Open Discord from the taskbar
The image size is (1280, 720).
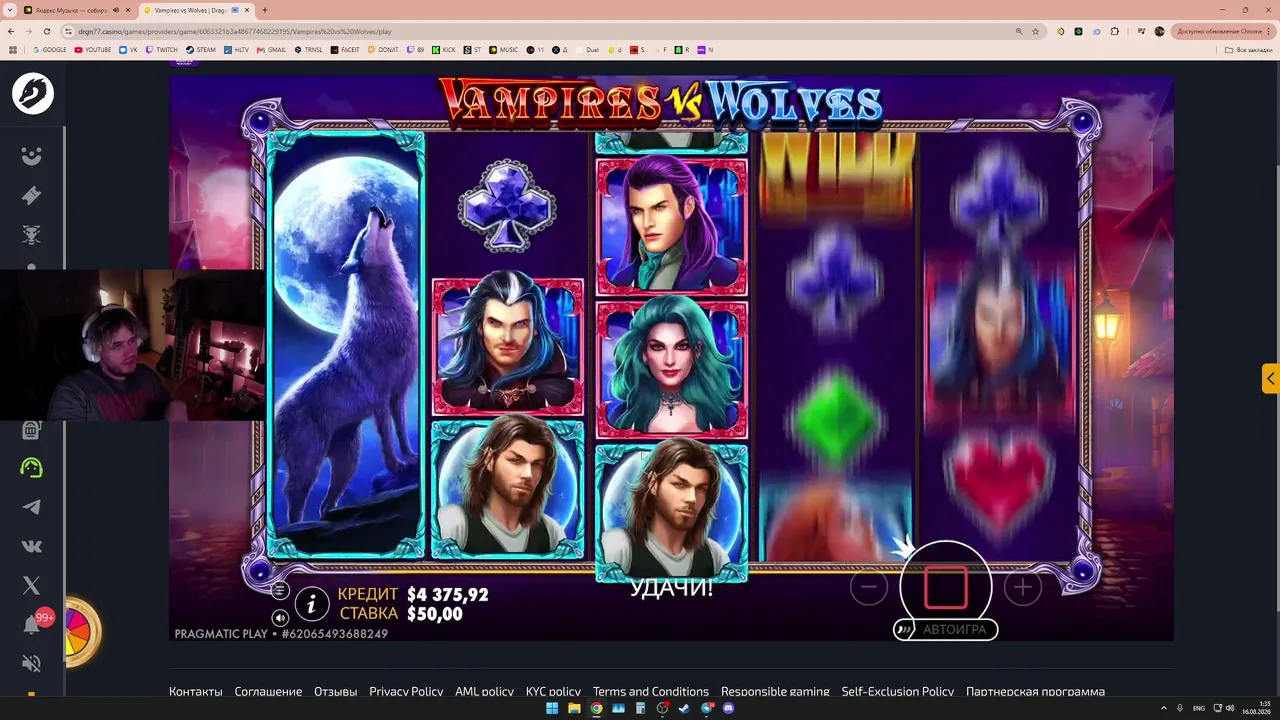point(728,708)
